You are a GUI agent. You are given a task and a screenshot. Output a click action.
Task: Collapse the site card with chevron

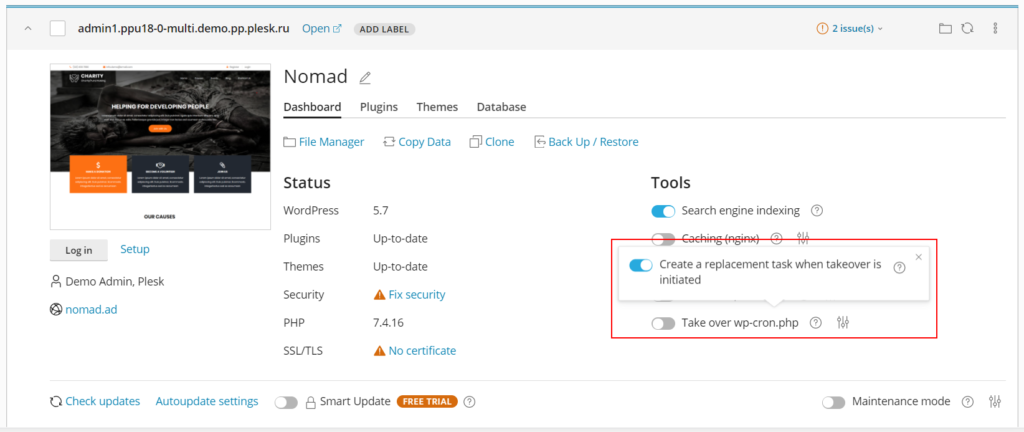pos(28,29)
